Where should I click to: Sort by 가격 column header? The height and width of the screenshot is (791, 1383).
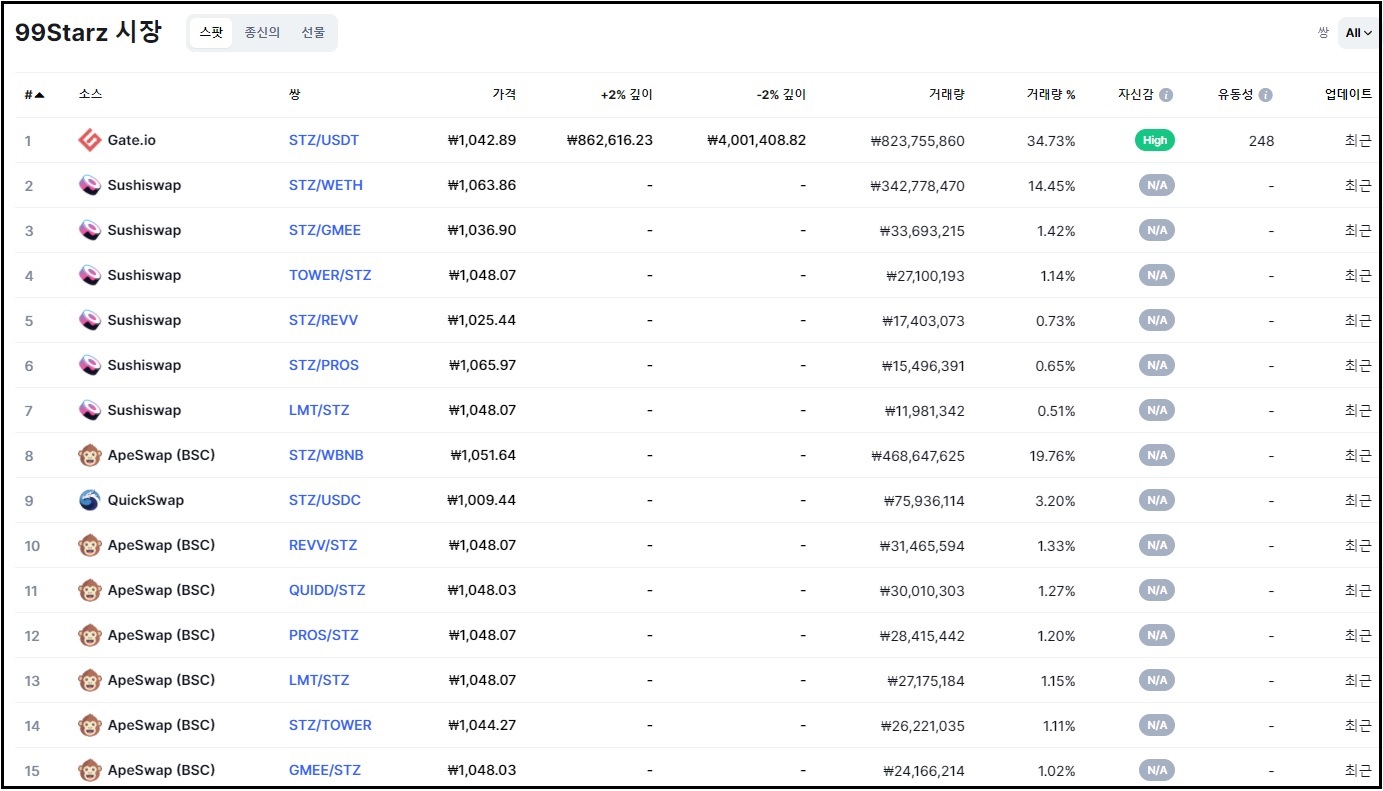click(504, 95)
